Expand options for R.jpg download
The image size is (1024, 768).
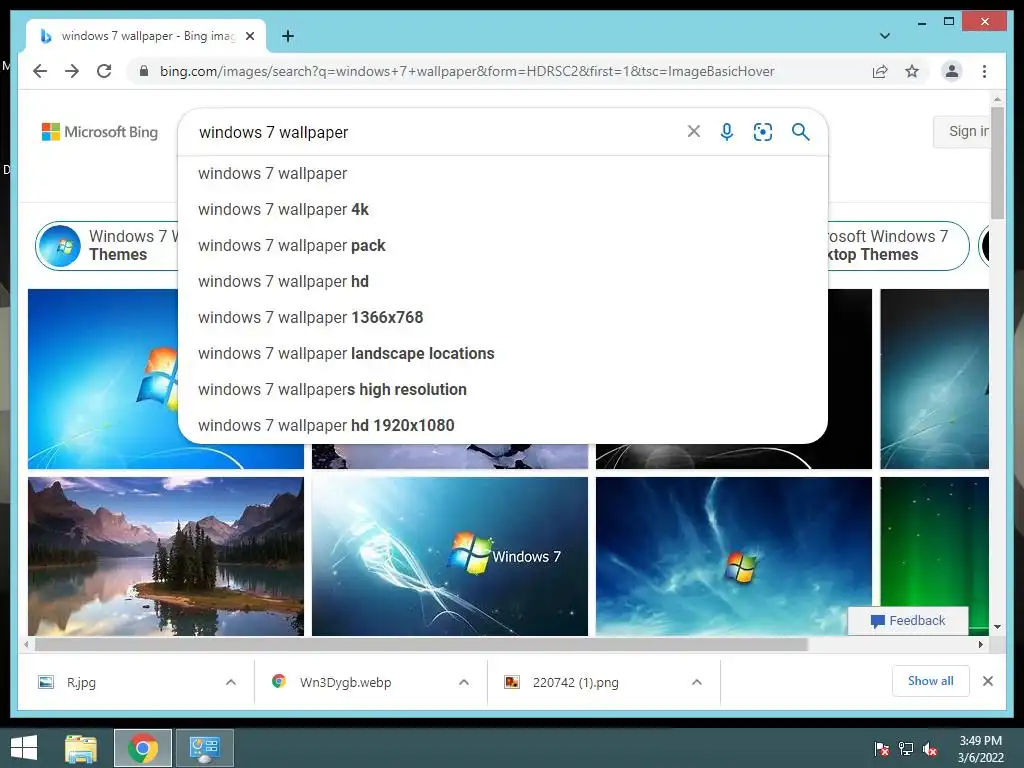click(231, 682)
